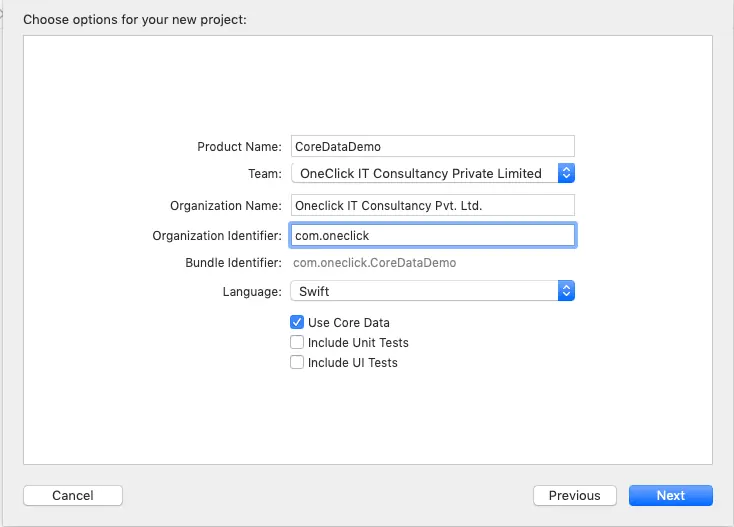Click the Product Name field containing CoreDataDemo
The width and height of the screenshot is (734, 527).
click(433, 146)
